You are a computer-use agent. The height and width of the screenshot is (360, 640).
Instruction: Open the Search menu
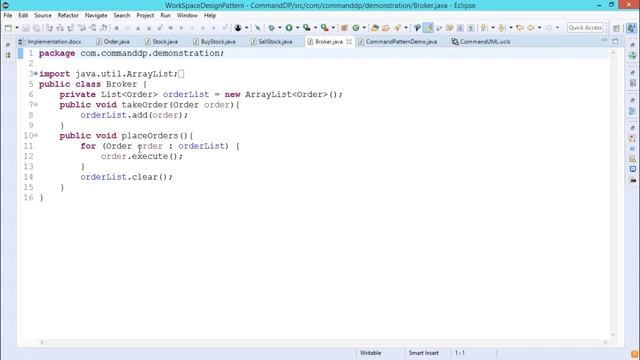pos(122,16)
